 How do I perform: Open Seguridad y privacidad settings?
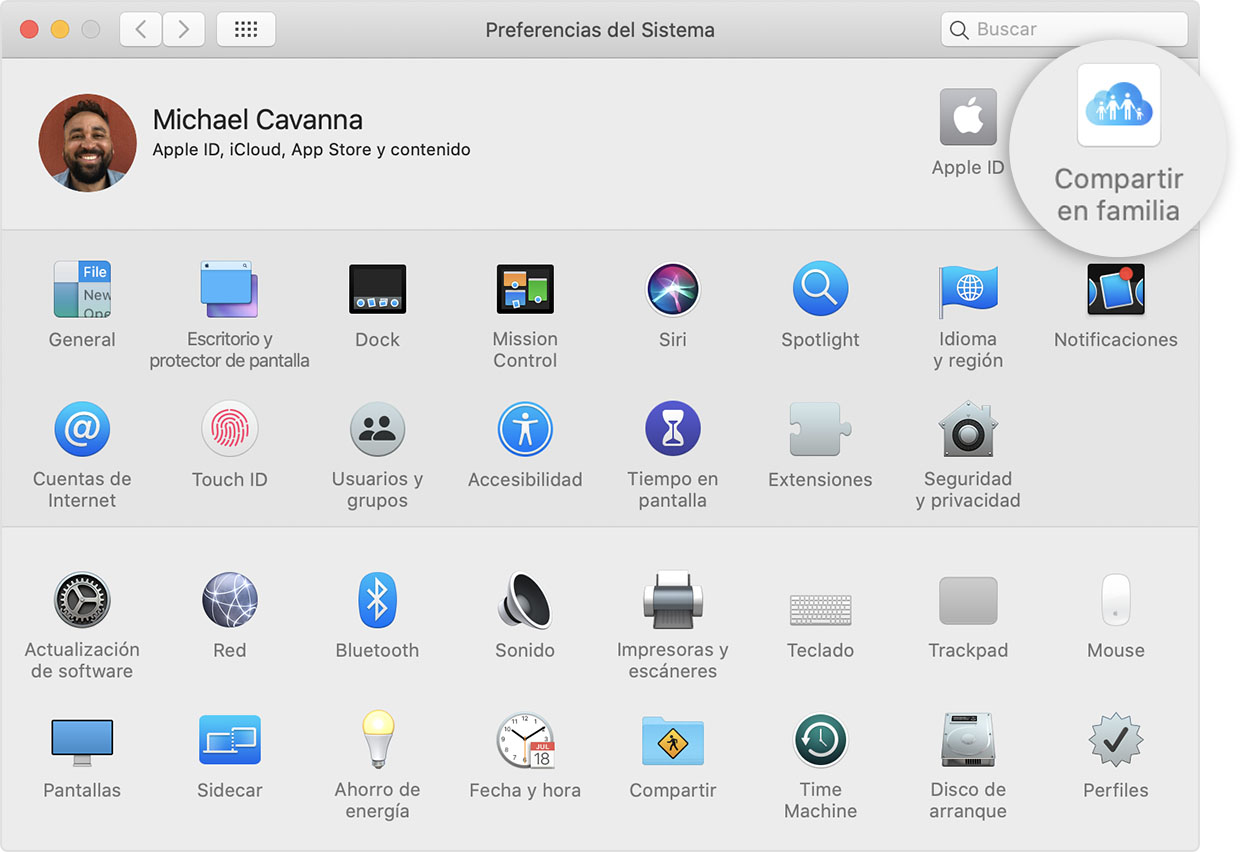(966, 428)
